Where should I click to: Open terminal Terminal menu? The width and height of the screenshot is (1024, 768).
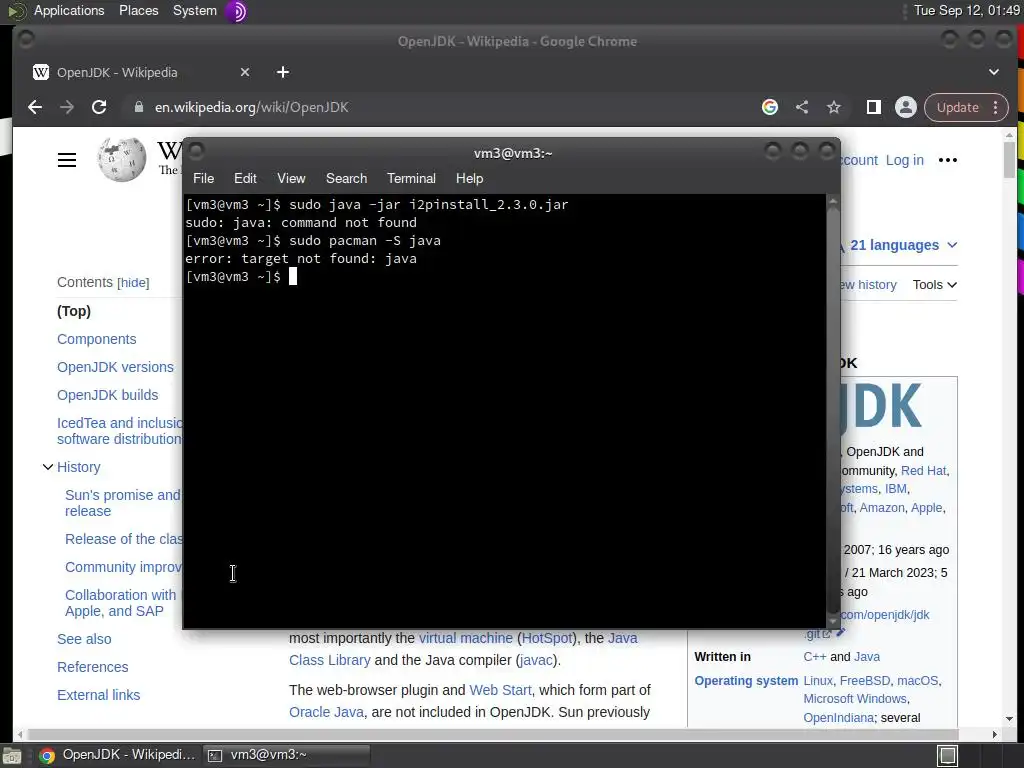(411, 178)
